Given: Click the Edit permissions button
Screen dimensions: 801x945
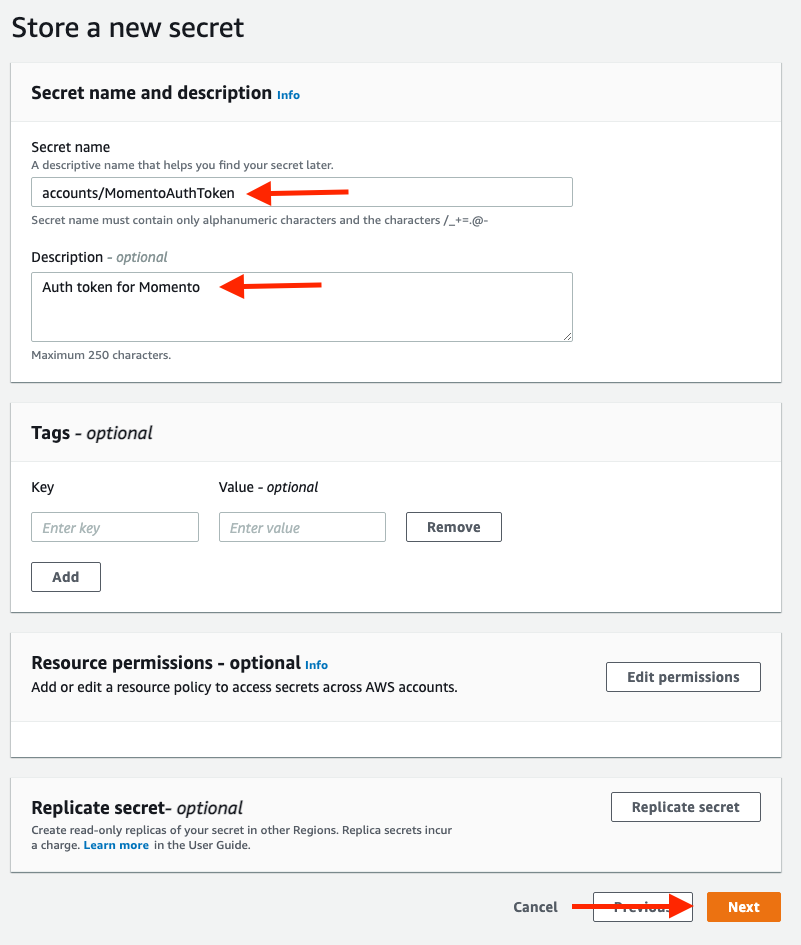Looking at the screenshot, I should pyautogui.click(x=683, y=677).
